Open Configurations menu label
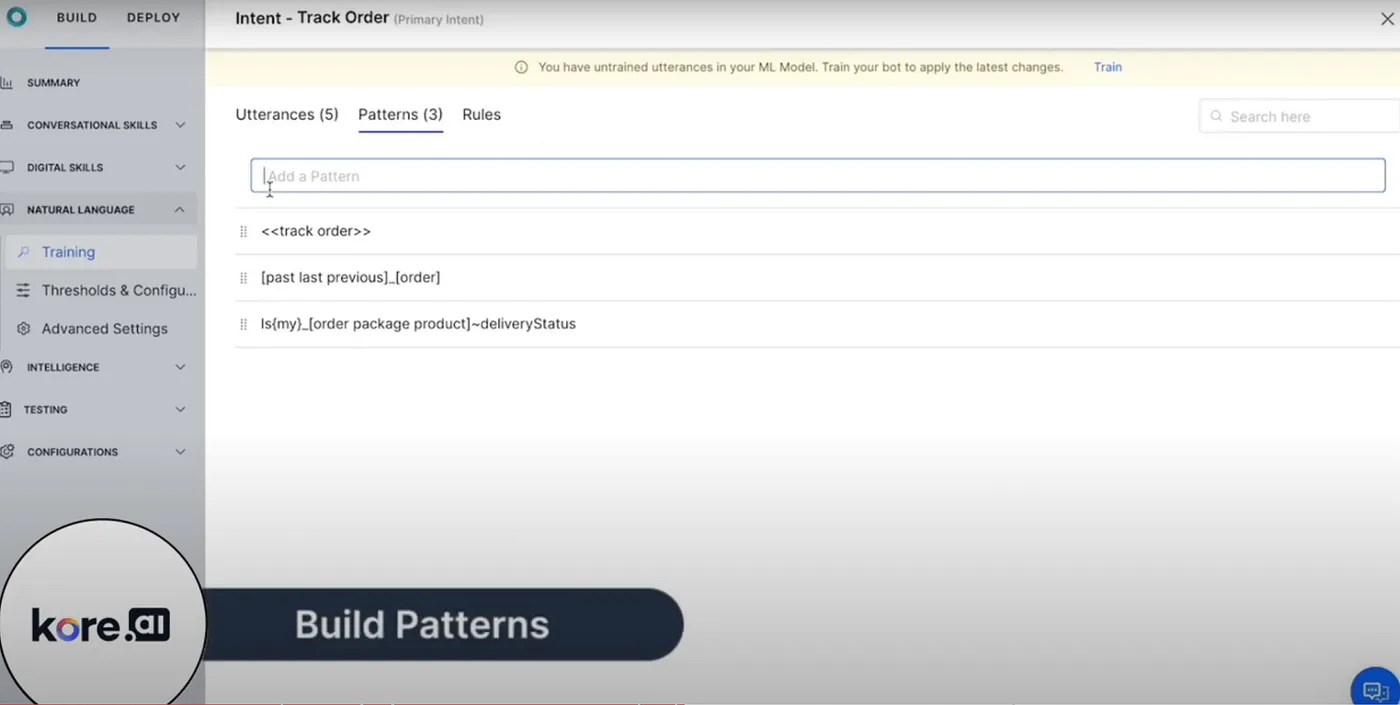The height and width of the screenshot is (705, 1400). pos(72,452)
